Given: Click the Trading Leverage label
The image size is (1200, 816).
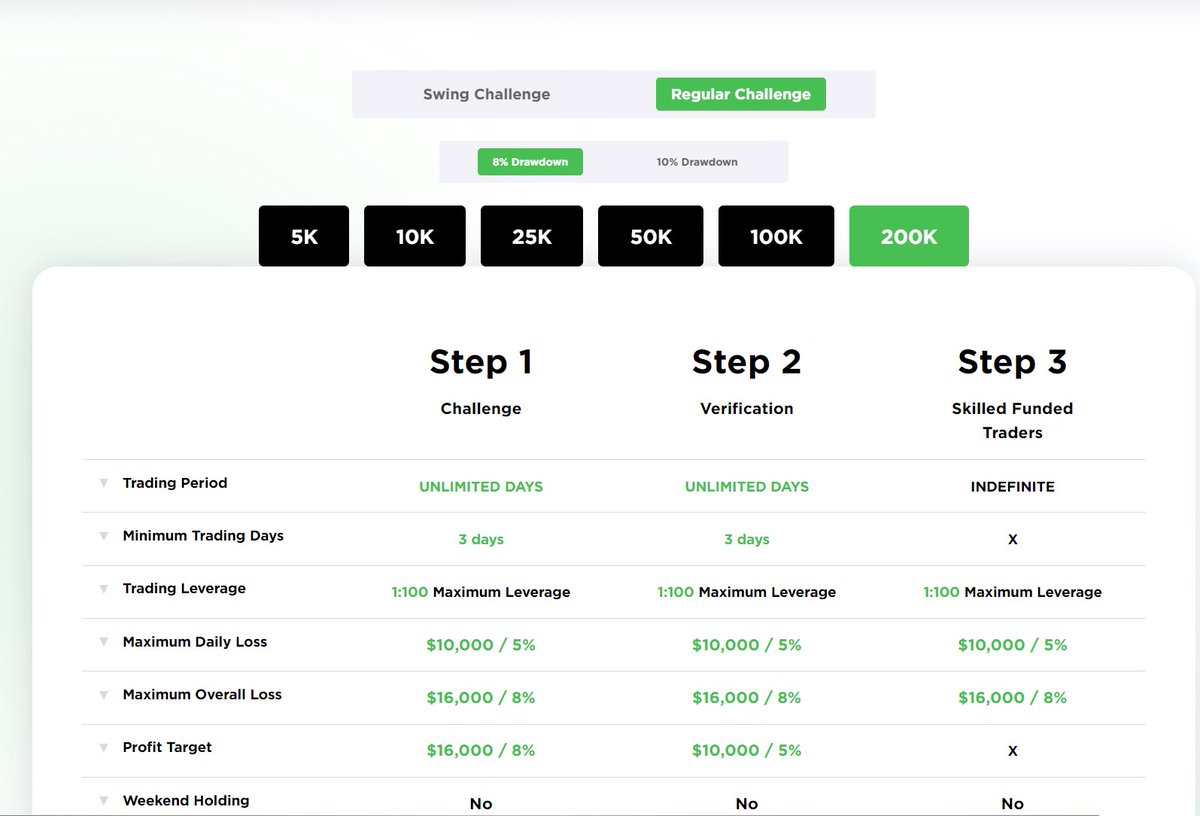Looking at the screenshot, I should pos(184,589).
